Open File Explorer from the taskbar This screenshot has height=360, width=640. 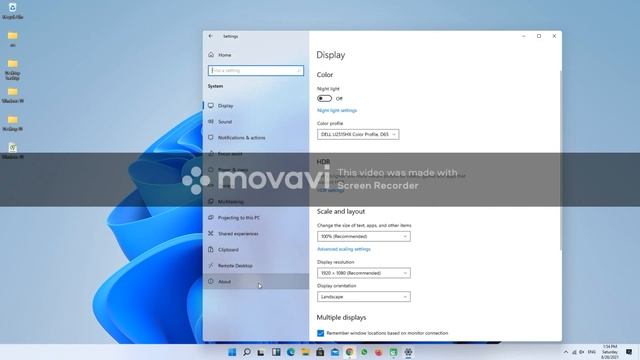[x=305, y=352]
